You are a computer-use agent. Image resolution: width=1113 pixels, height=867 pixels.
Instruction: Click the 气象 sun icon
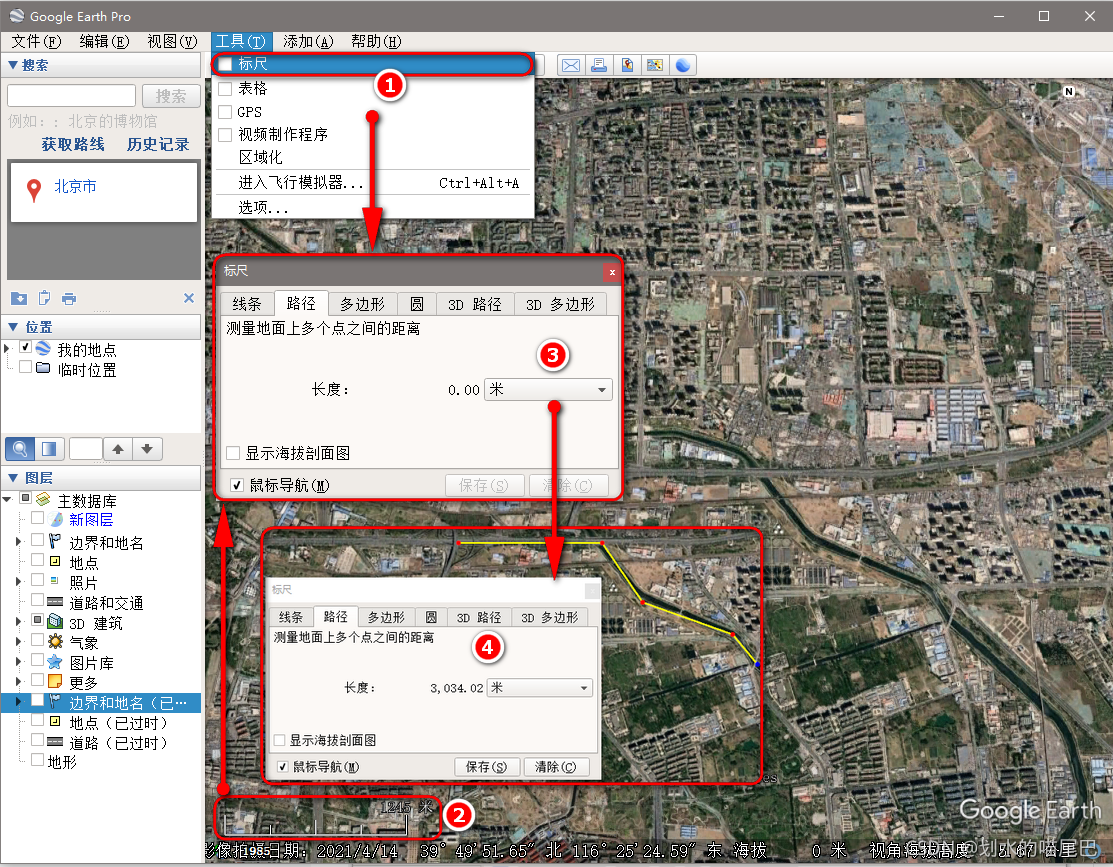[55, 642]
